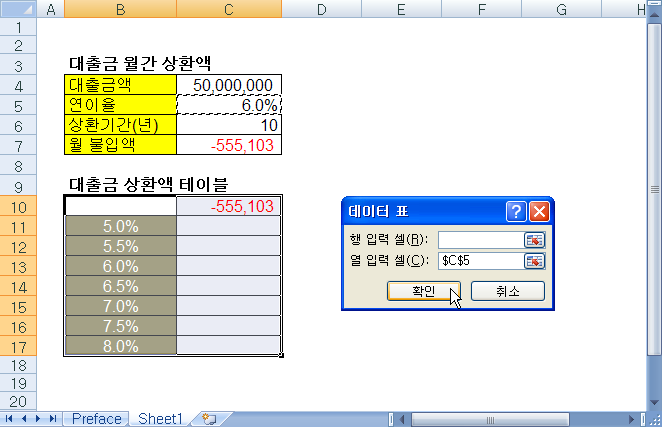Image resolution: width=662 pixels, height=427 pixels.
Task: Click the 8.0% rate cell
Action: [120, 346]
